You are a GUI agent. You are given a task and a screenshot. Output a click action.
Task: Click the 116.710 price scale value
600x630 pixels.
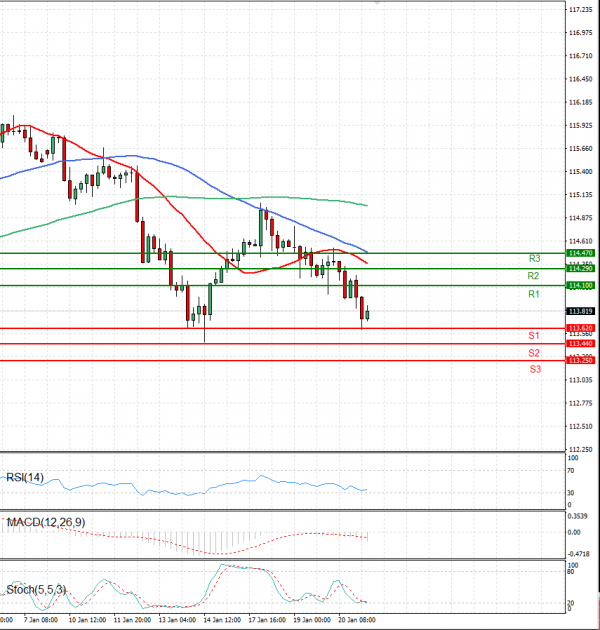pyautogui.click(x=581, y=56)
